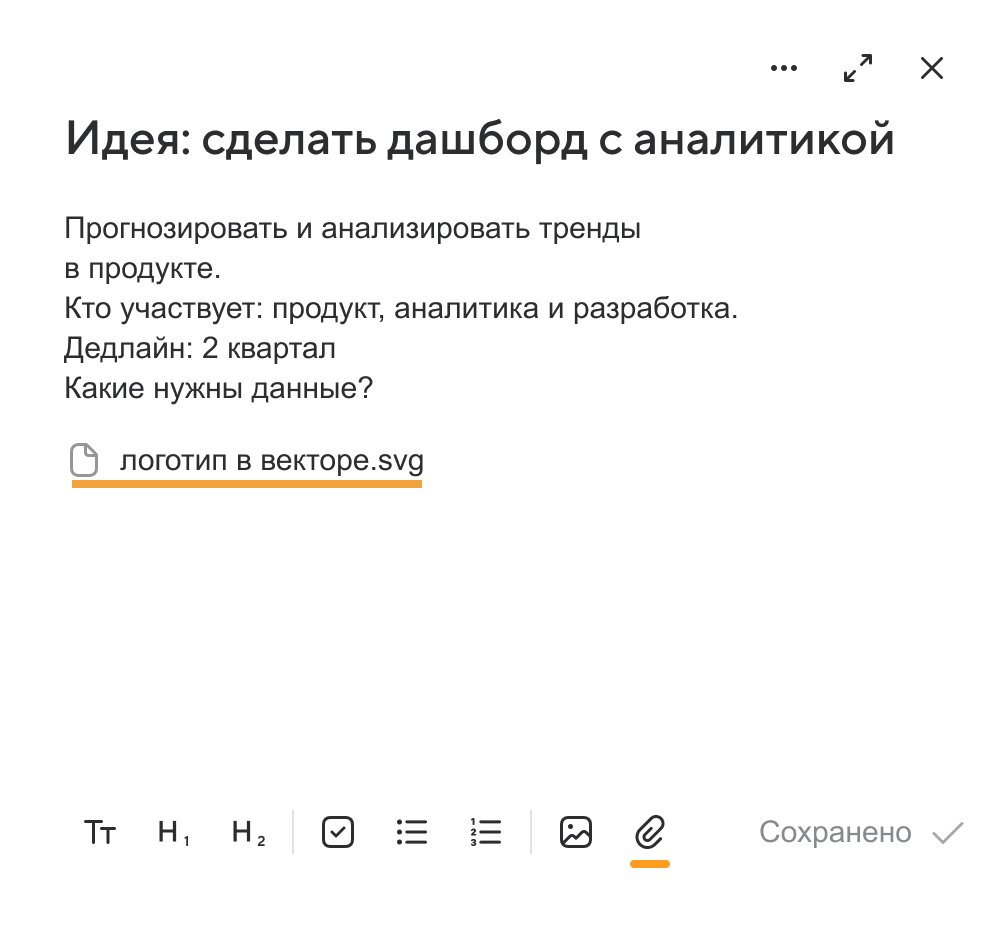Insert an image using the picture icon
This screenshot has height=932, width=1000.
(x=576, y=832)
